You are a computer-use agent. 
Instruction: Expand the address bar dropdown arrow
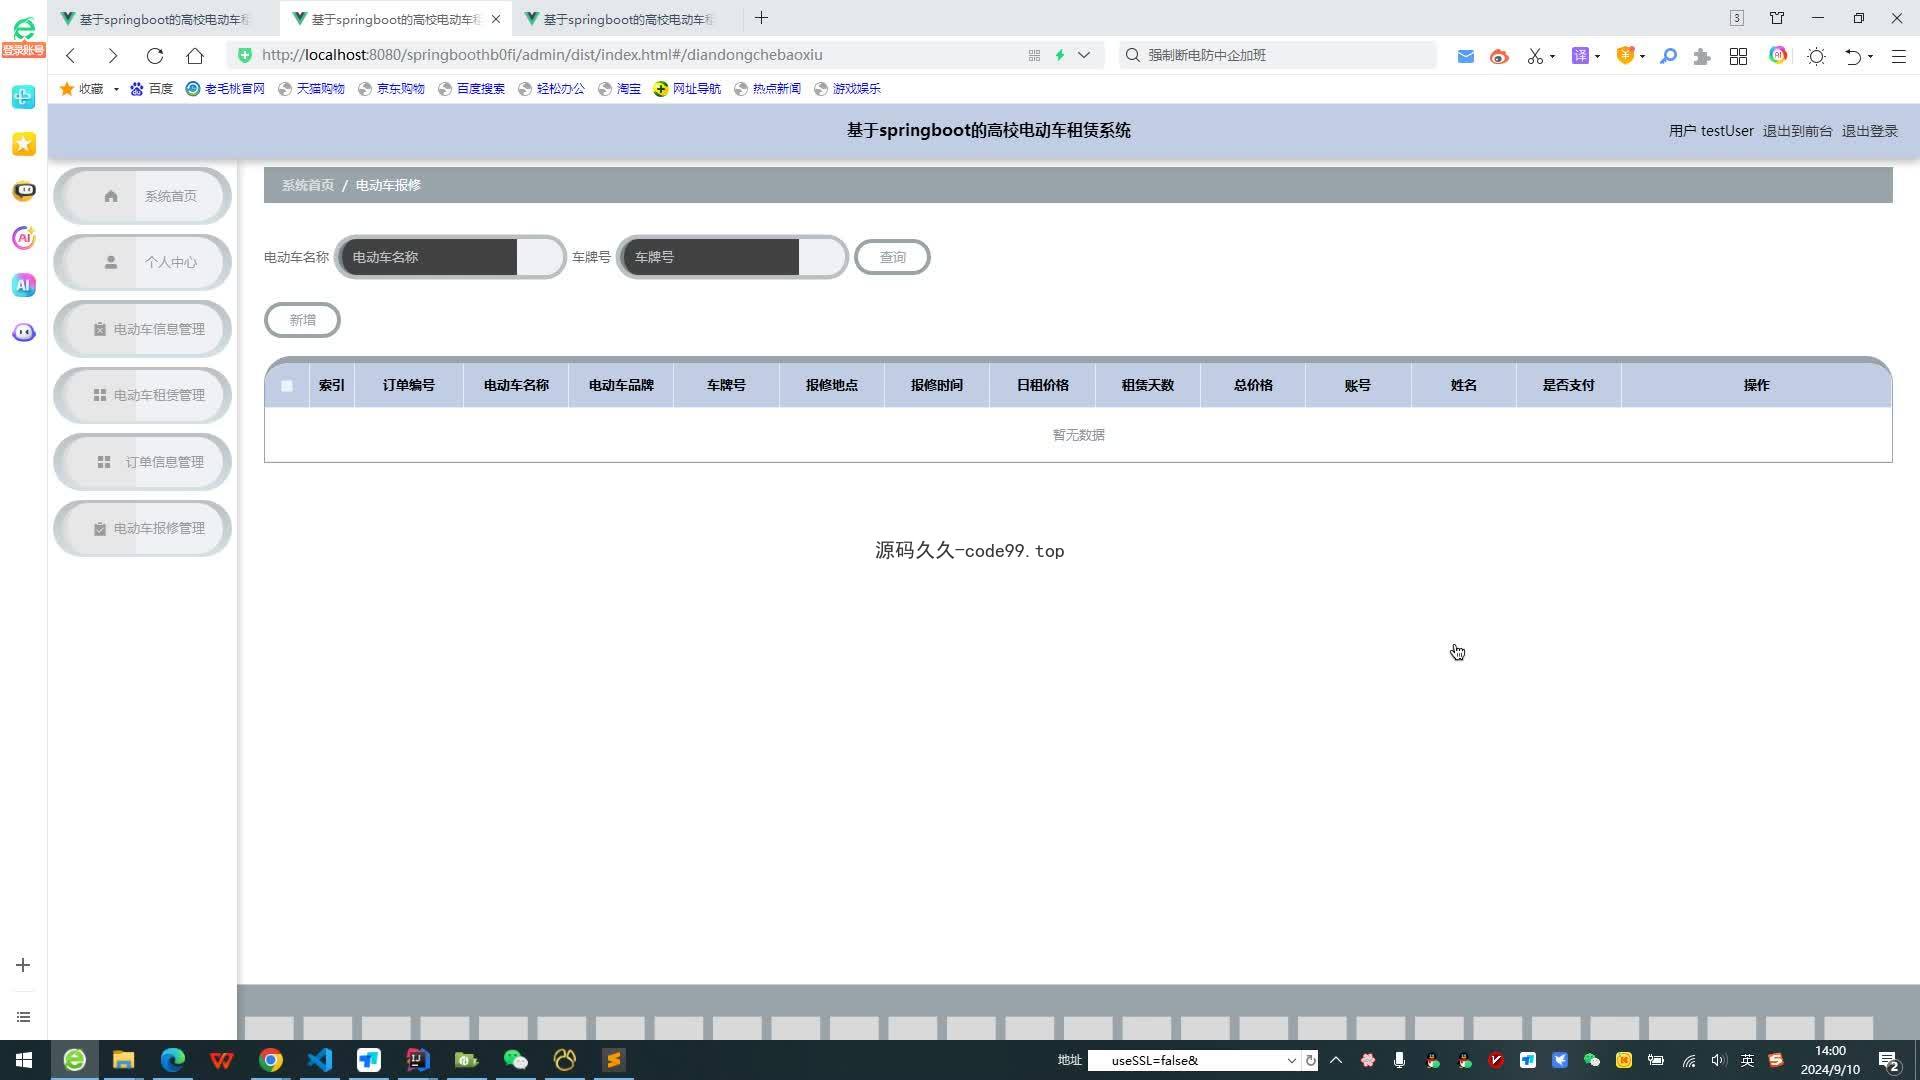(1083, 55)
